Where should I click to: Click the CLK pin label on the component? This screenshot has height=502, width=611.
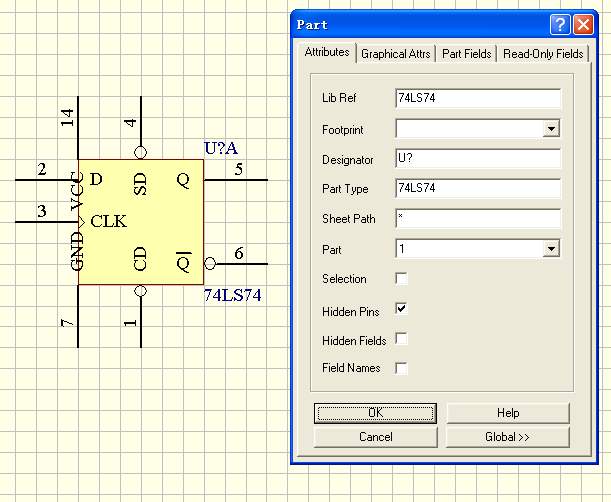tap(109, 221)
